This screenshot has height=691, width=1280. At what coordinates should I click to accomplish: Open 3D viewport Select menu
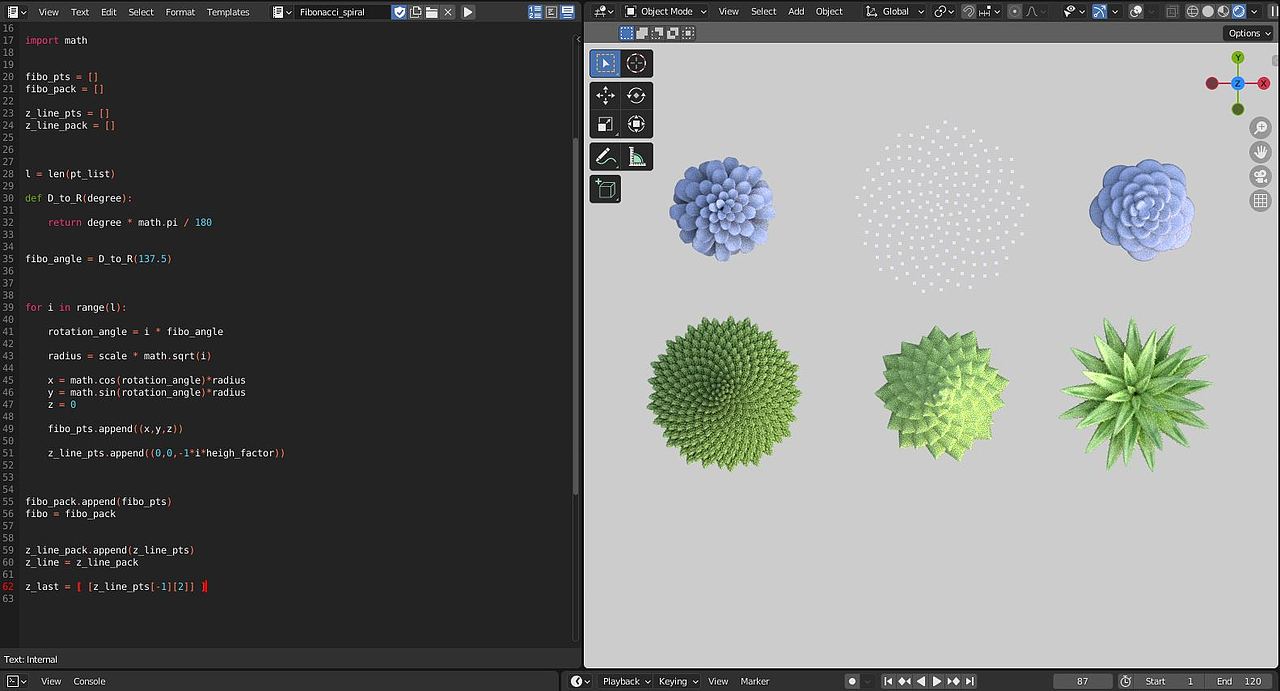[x=764, y=11]
